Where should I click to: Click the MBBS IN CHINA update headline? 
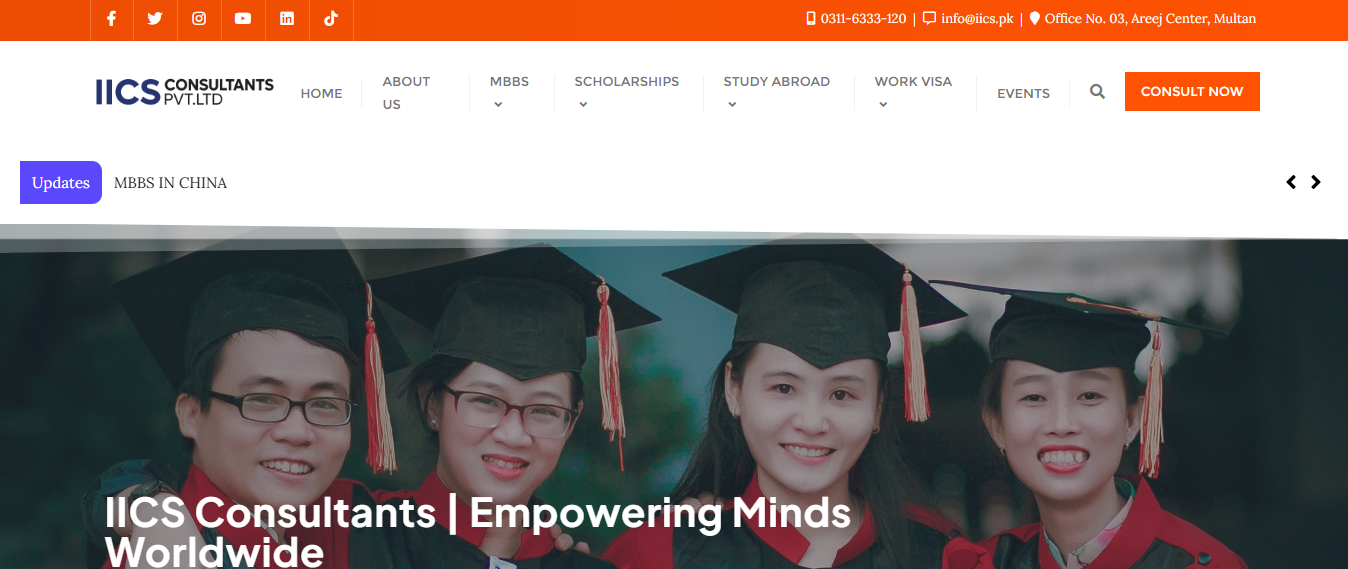tap(170, 183)
